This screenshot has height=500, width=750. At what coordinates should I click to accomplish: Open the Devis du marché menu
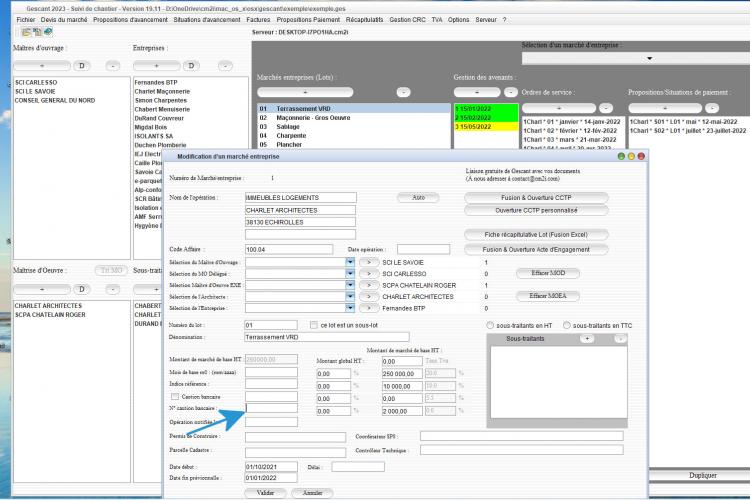(x=64, y=20)
